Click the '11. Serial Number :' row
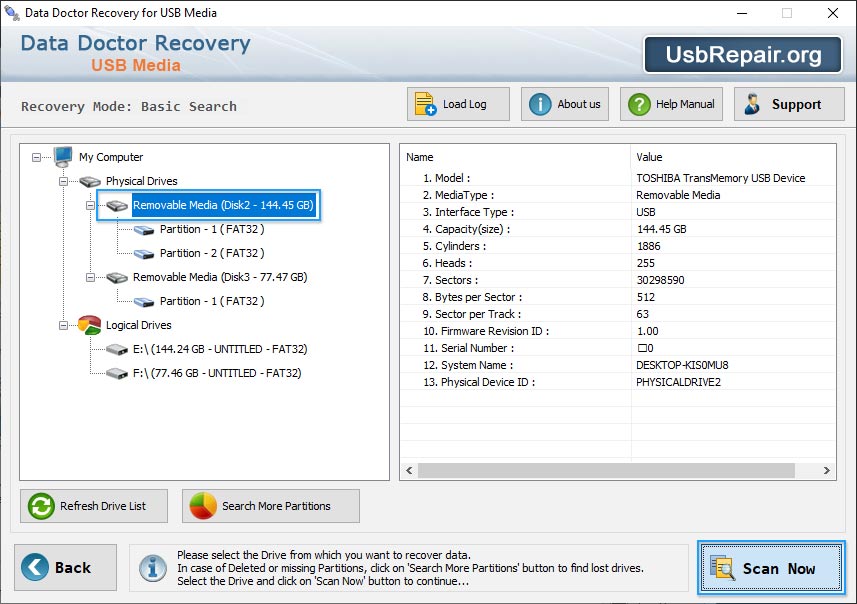Screen dimensions: 857x604 [x=618, y=348]
